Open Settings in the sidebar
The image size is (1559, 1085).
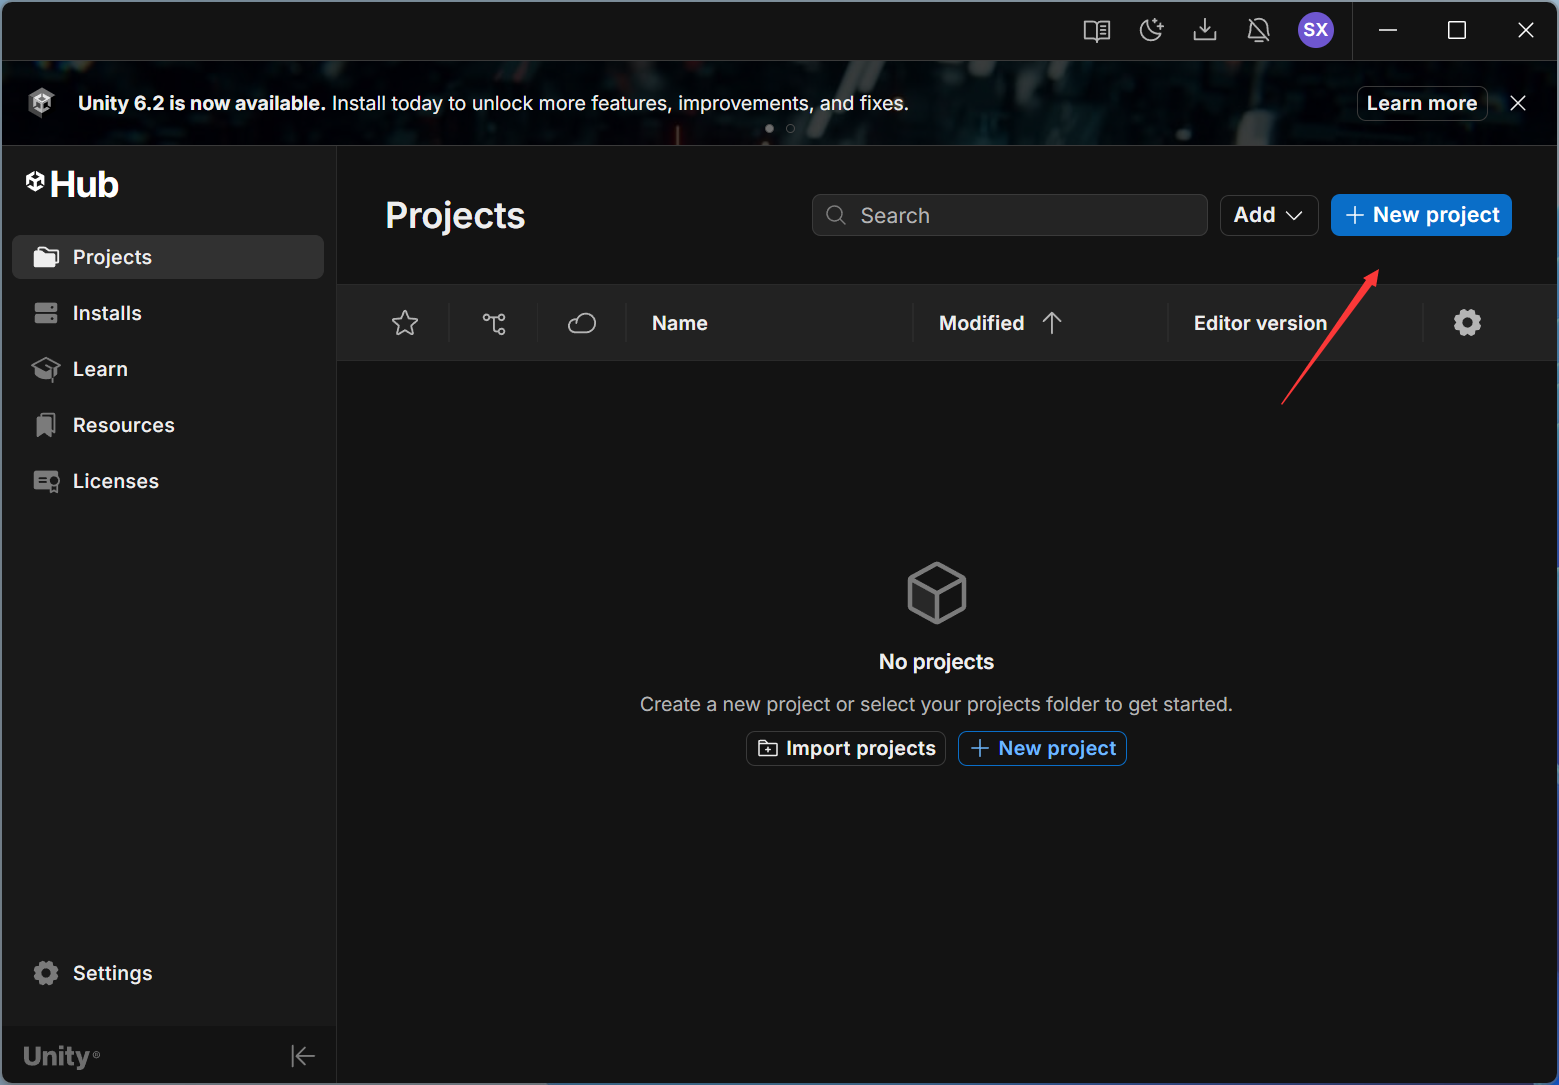tap(168, 973)
